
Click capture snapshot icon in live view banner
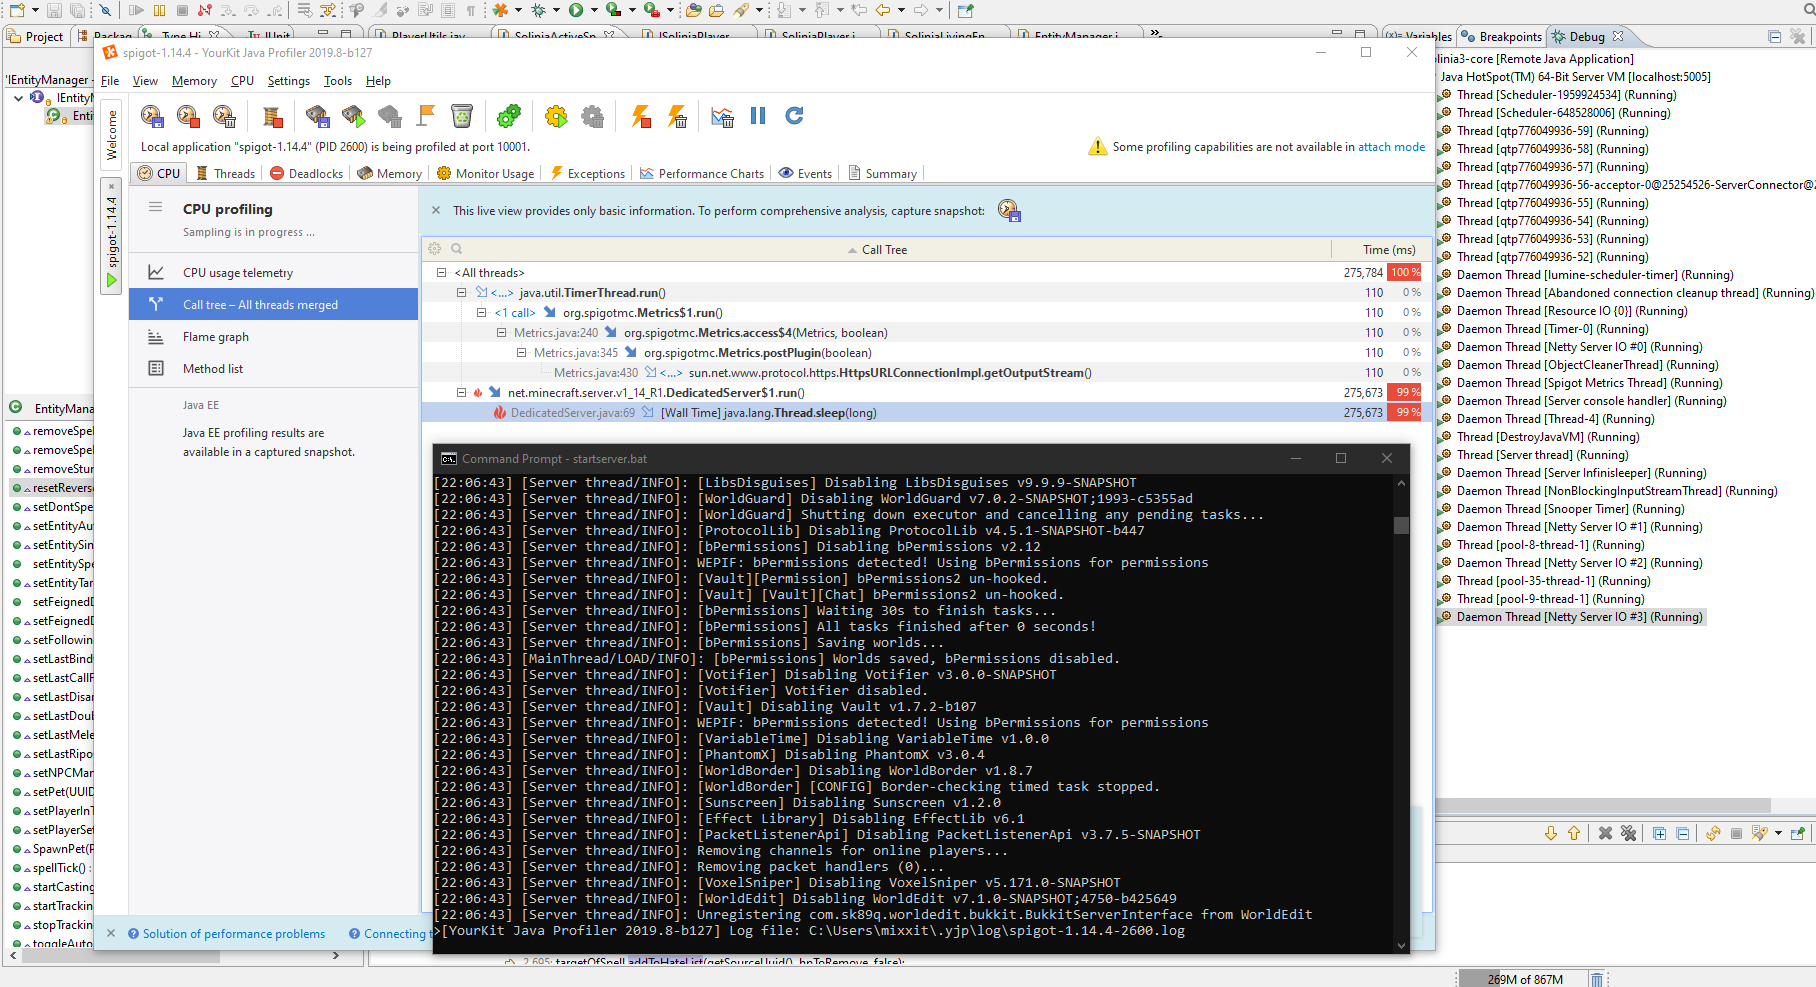tap(1009, 211)
